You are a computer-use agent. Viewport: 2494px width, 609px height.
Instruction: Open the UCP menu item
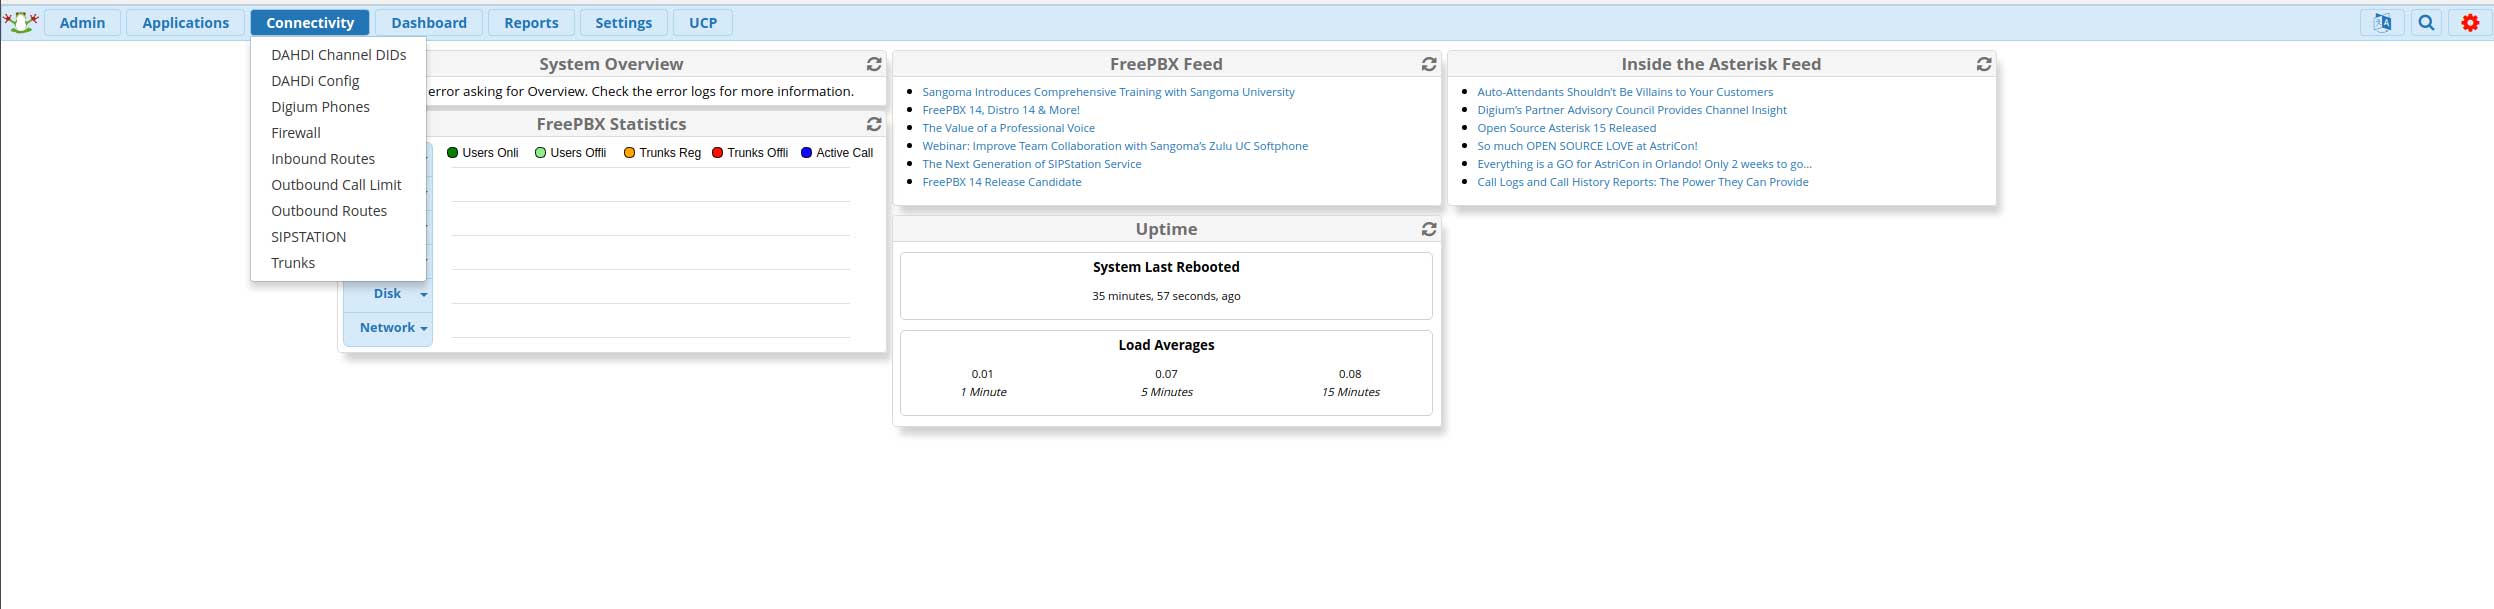[x=703, y=22]
